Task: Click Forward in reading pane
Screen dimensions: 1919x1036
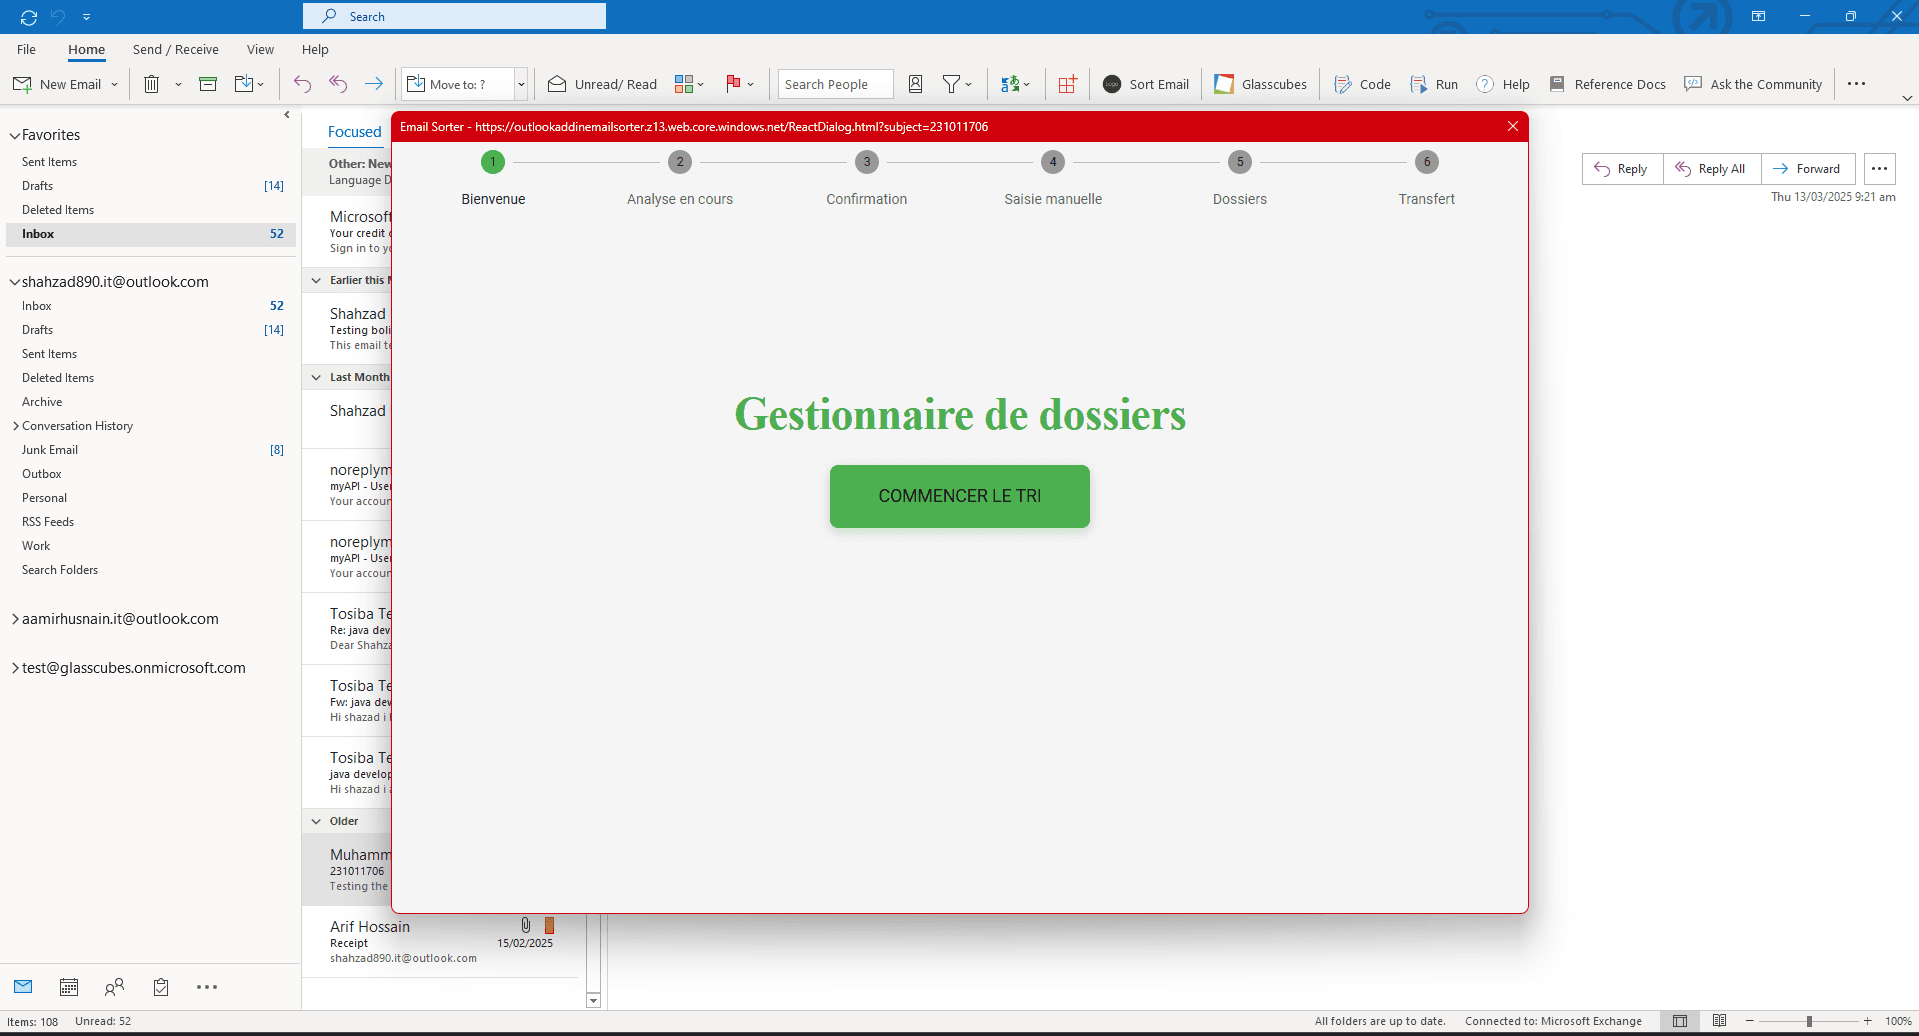Action: point(1808,169)
